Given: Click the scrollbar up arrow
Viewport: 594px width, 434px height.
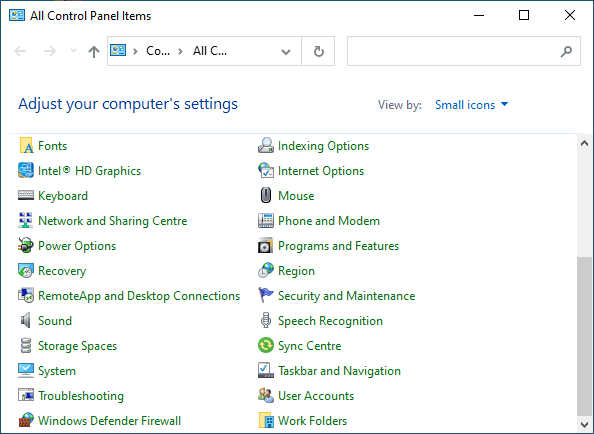Looking at the screenshot, I should point(584,143).
